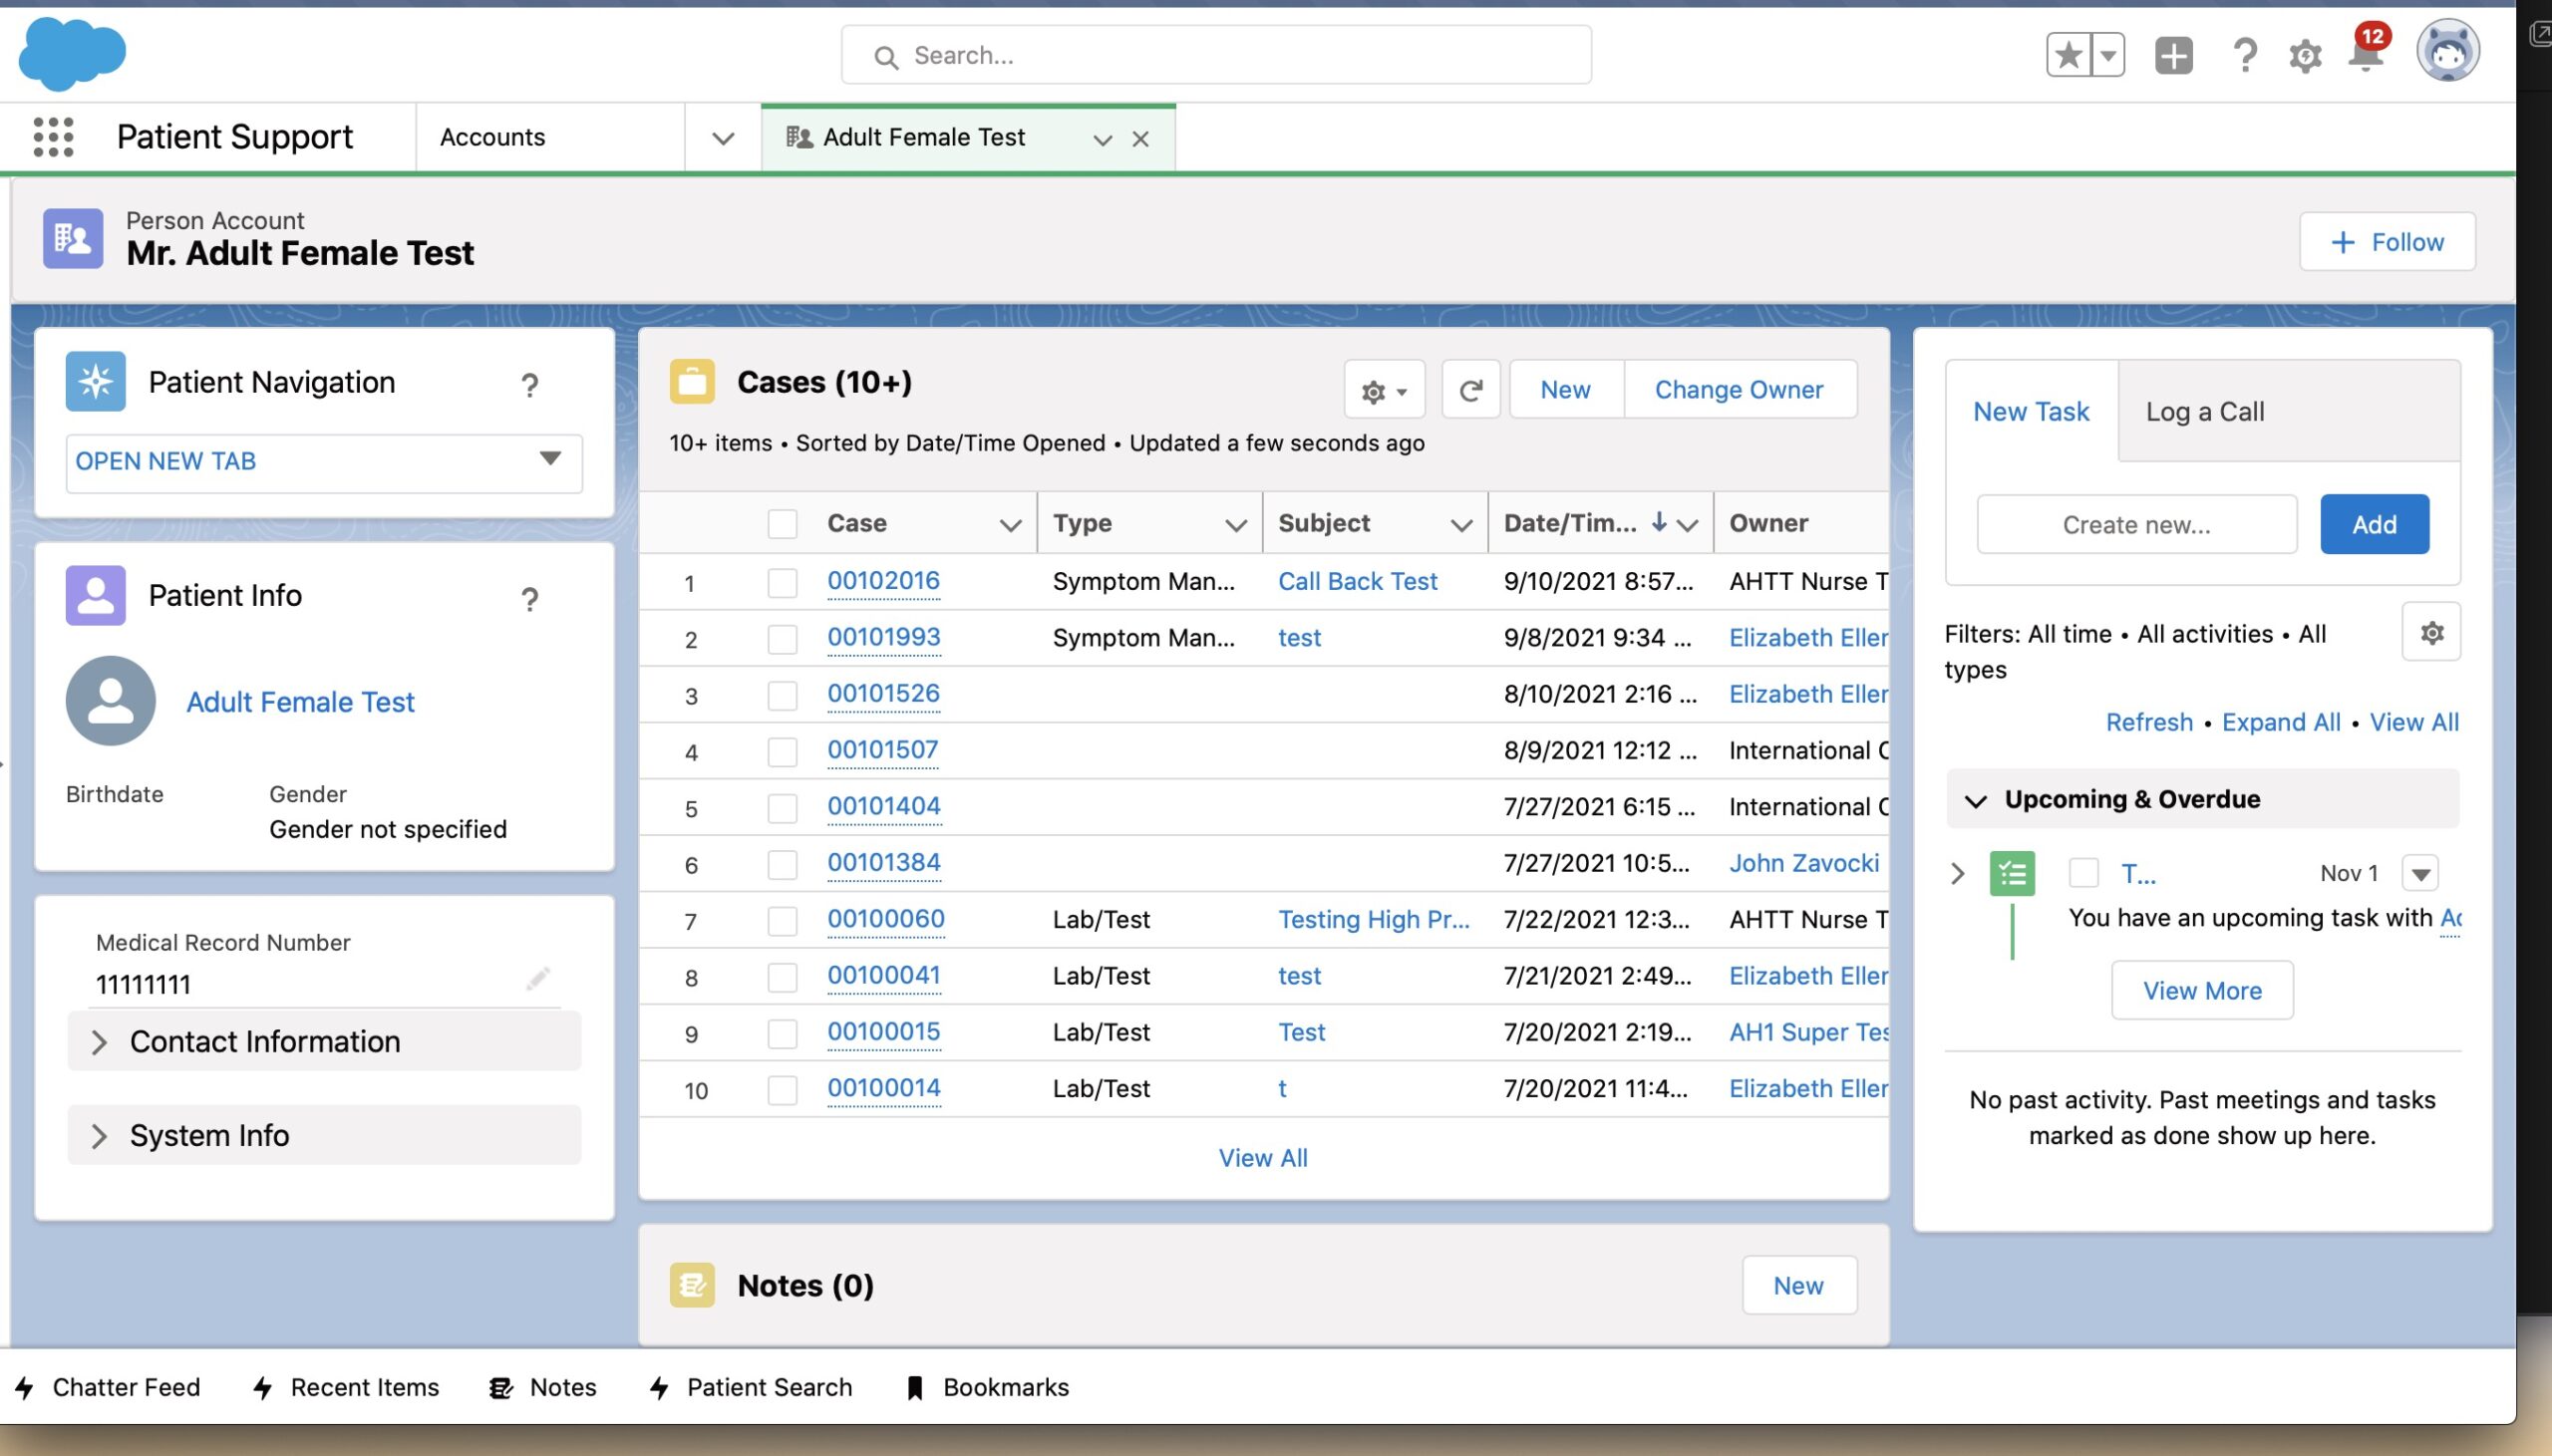The width and height of the screenshot is (2552, 1456).
Task: Open the Favorites list dropdown arrow
Action: point(2107,55)
